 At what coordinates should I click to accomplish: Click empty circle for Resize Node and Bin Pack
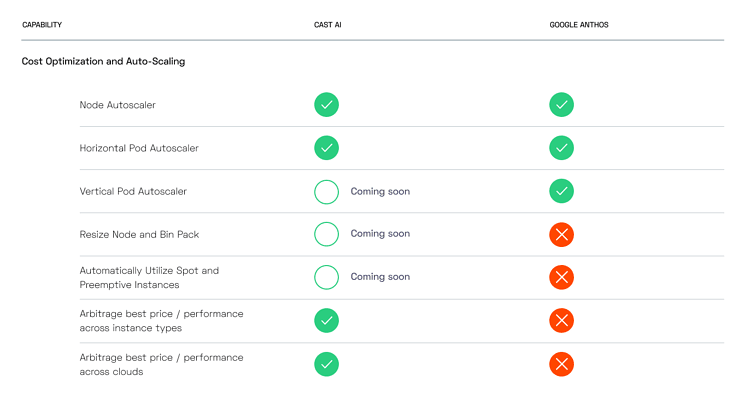pos(326,234)
